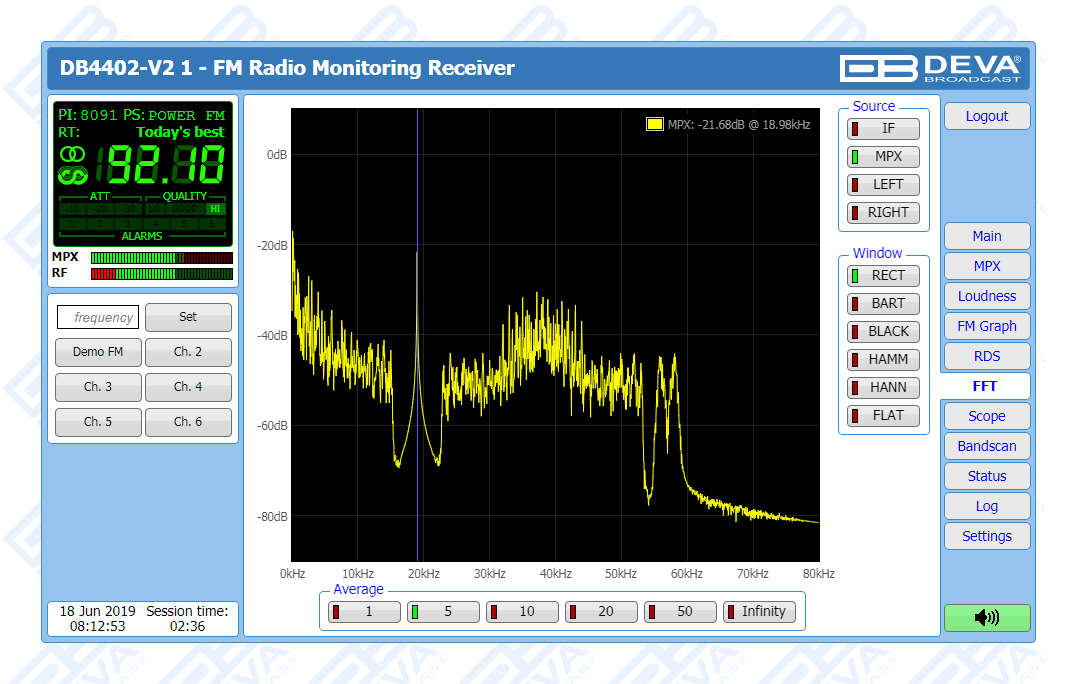Switch to the RDS tab

click(986, 356)
